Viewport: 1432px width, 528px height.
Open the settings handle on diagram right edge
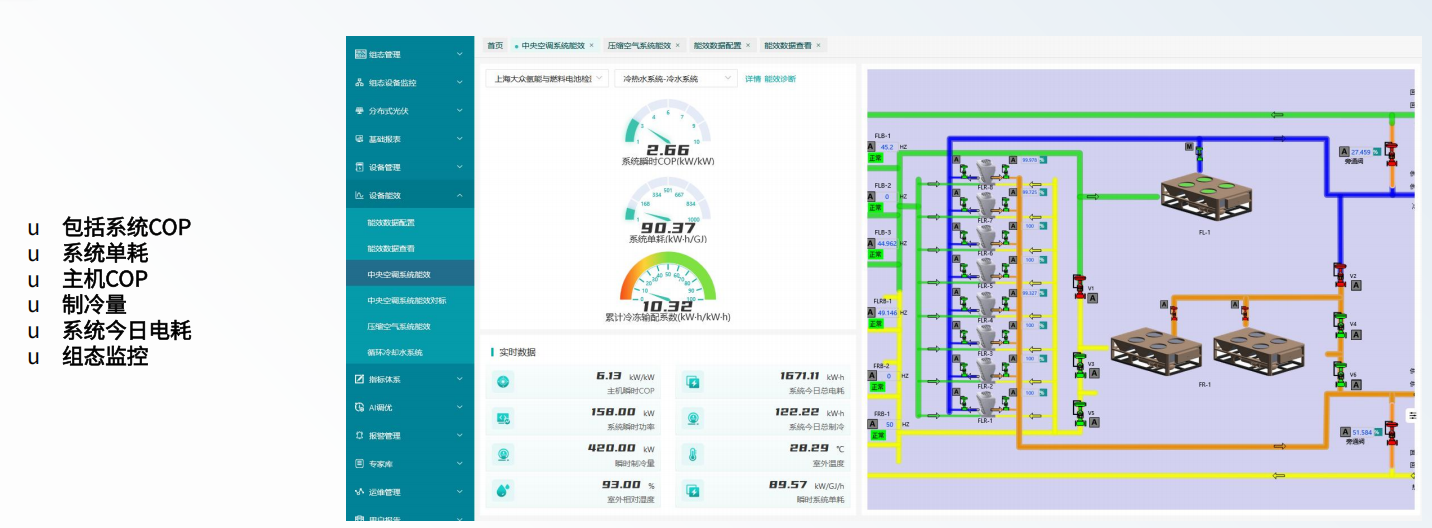coord(1412,415)
